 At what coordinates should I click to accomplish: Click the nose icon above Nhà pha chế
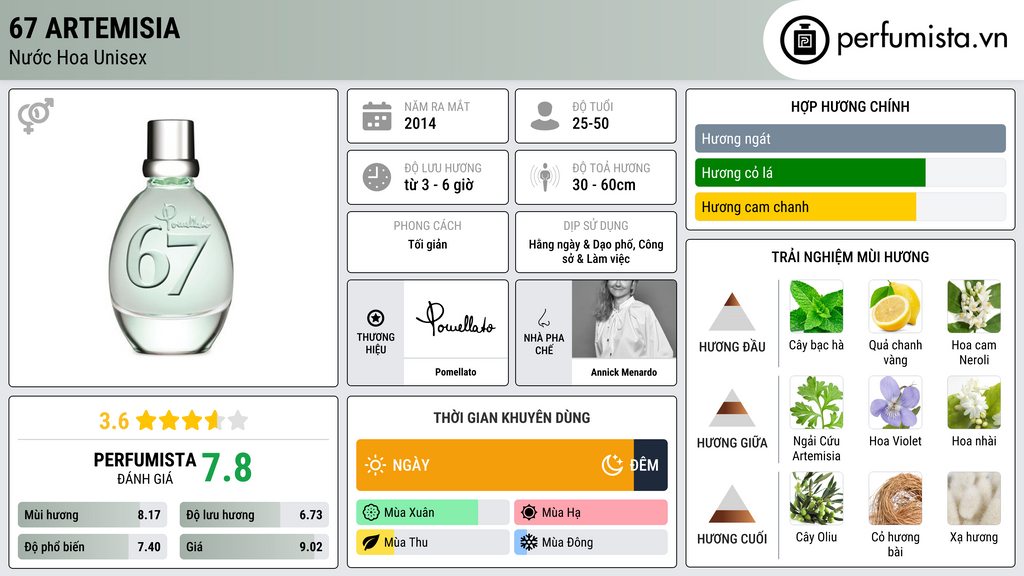[543, 318]
